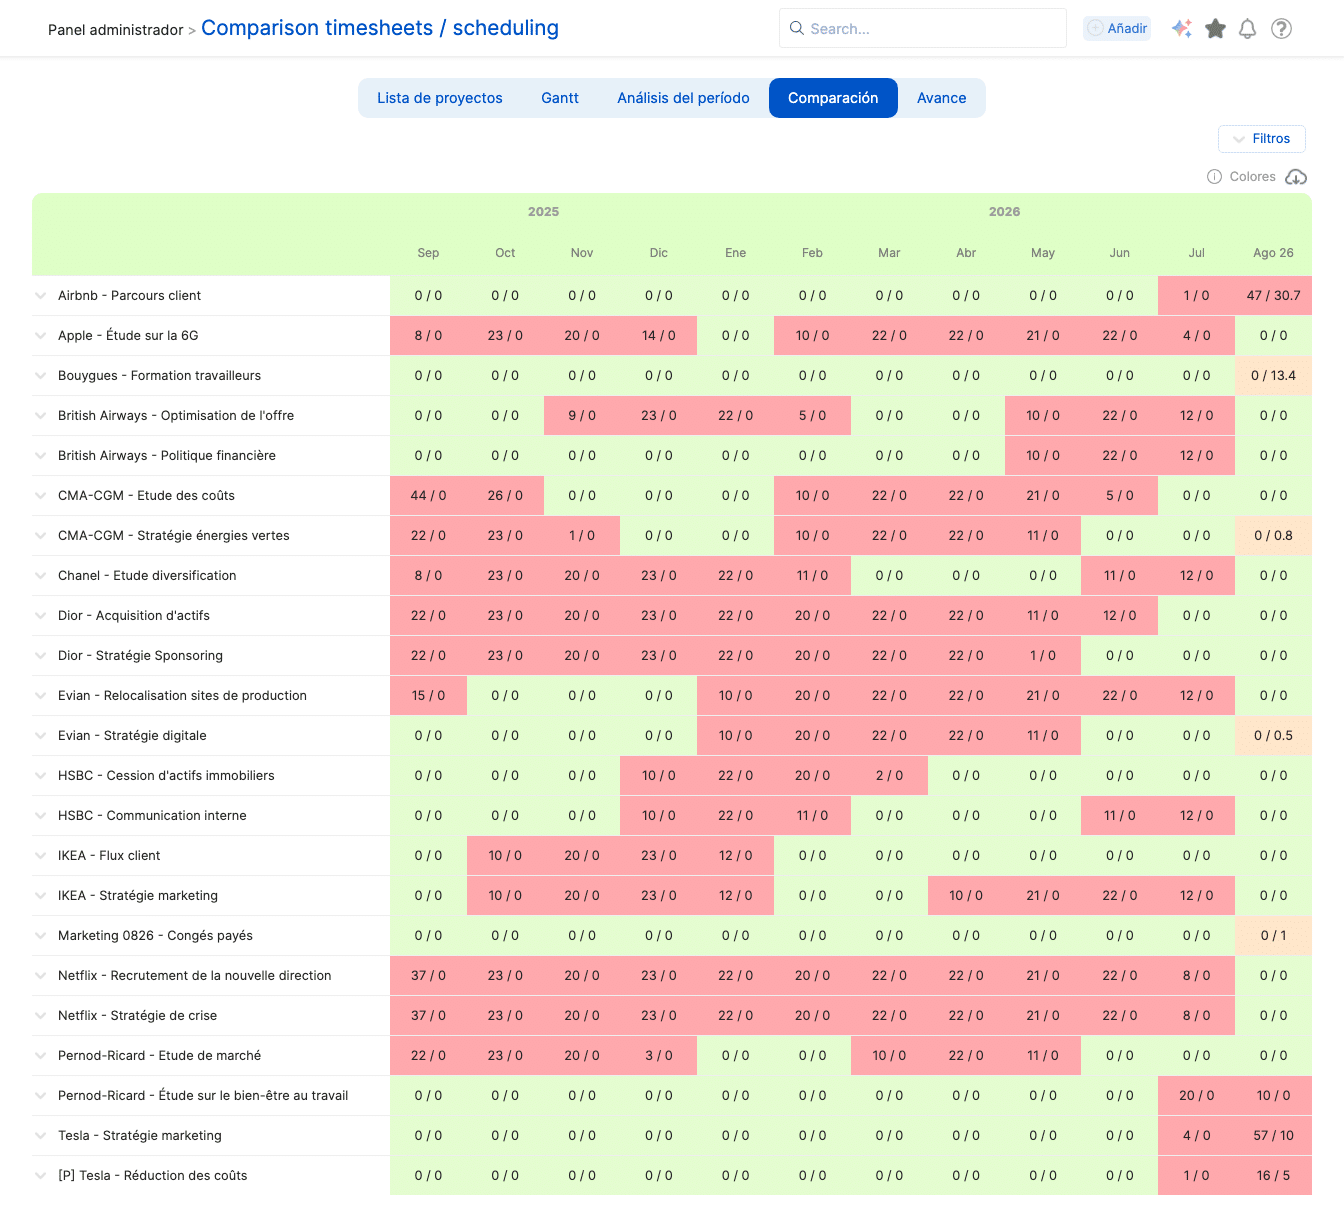Viewport: 1344px width, 1218px height.
Task: Click Evian Relocalisation Sep cell 15 / 0
Action: click(x=428, y=696)
